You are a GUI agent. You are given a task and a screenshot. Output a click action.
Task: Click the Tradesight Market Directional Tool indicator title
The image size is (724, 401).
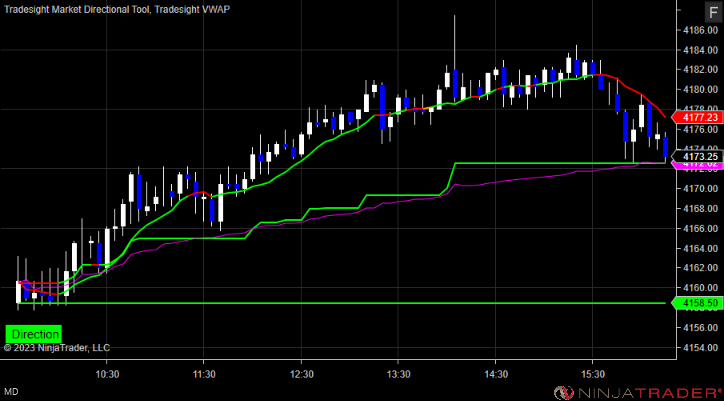(76, 8)
